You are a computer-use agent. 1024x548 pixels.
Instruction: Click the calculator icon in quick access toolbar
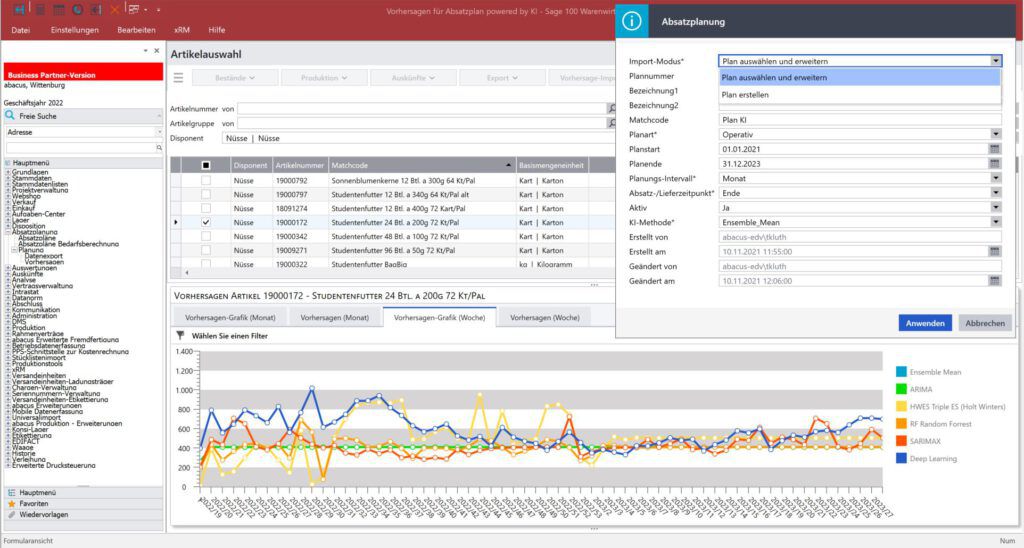coord(60,9)
